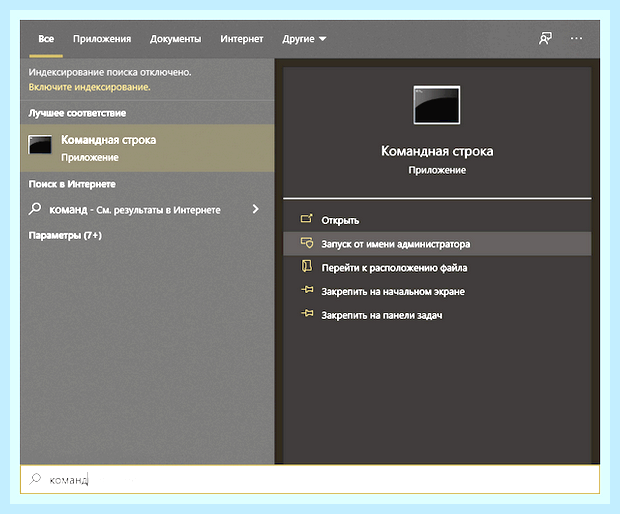620x514 pixels.
Task: Focus the search box containing команд
Action: 310,479
